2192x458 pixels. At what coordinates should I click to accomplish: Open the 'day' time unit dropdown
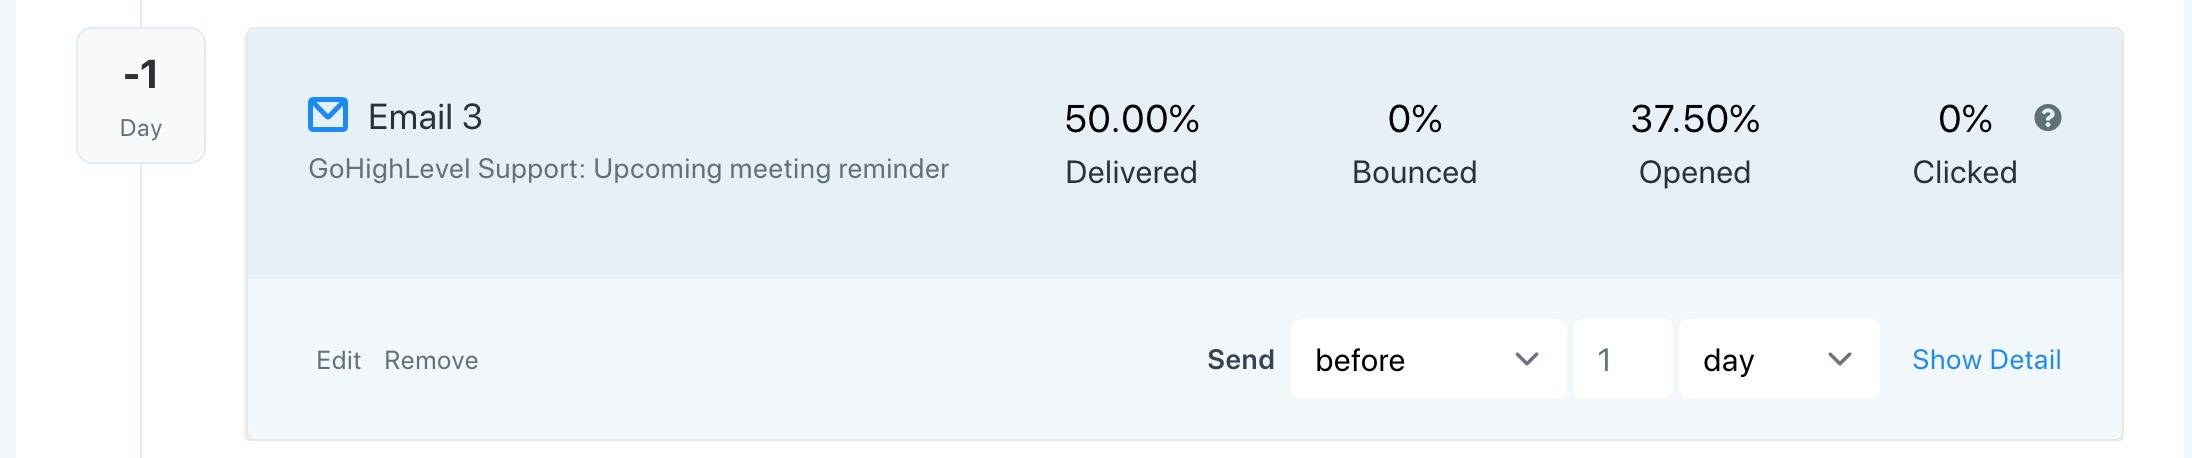pos(1779,359)
